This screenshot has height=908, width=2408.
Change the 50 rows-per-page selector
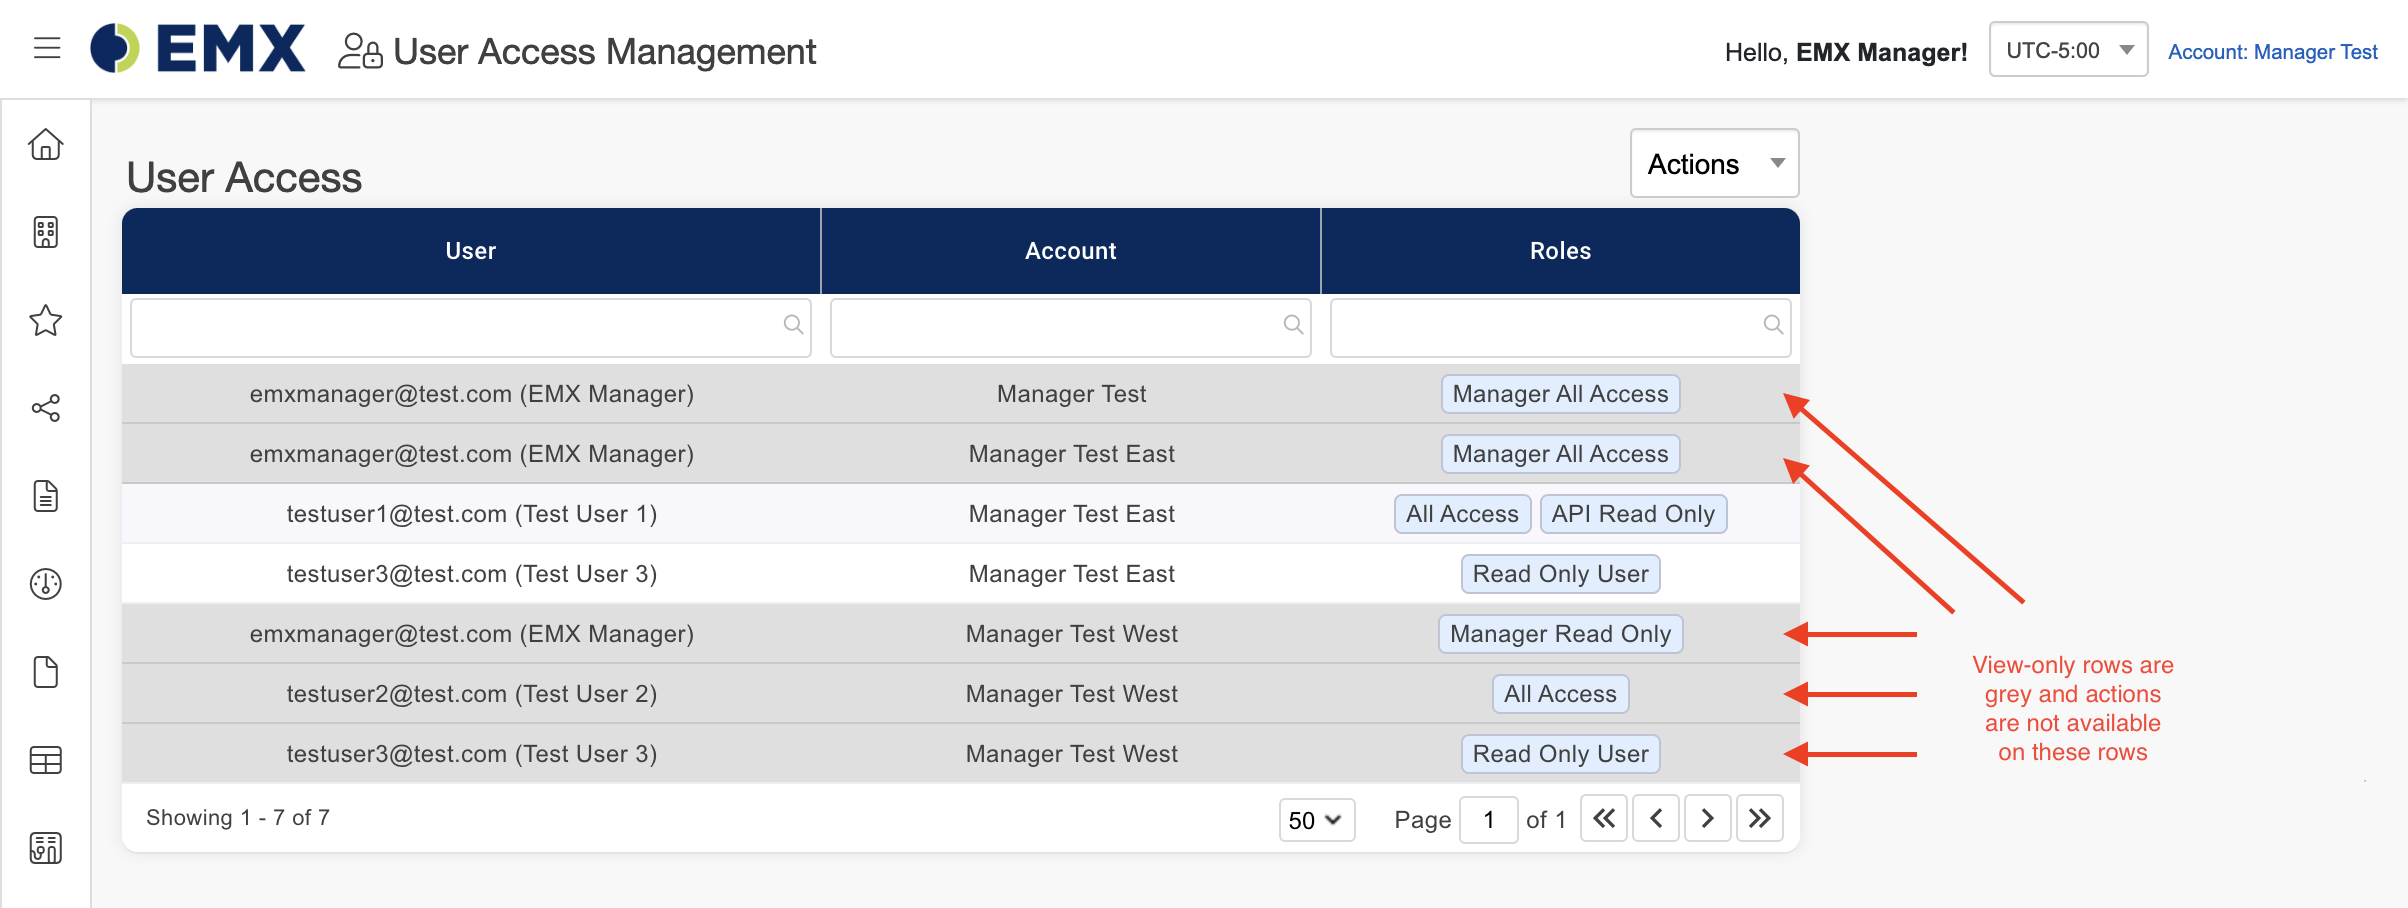coord(1316,820)
